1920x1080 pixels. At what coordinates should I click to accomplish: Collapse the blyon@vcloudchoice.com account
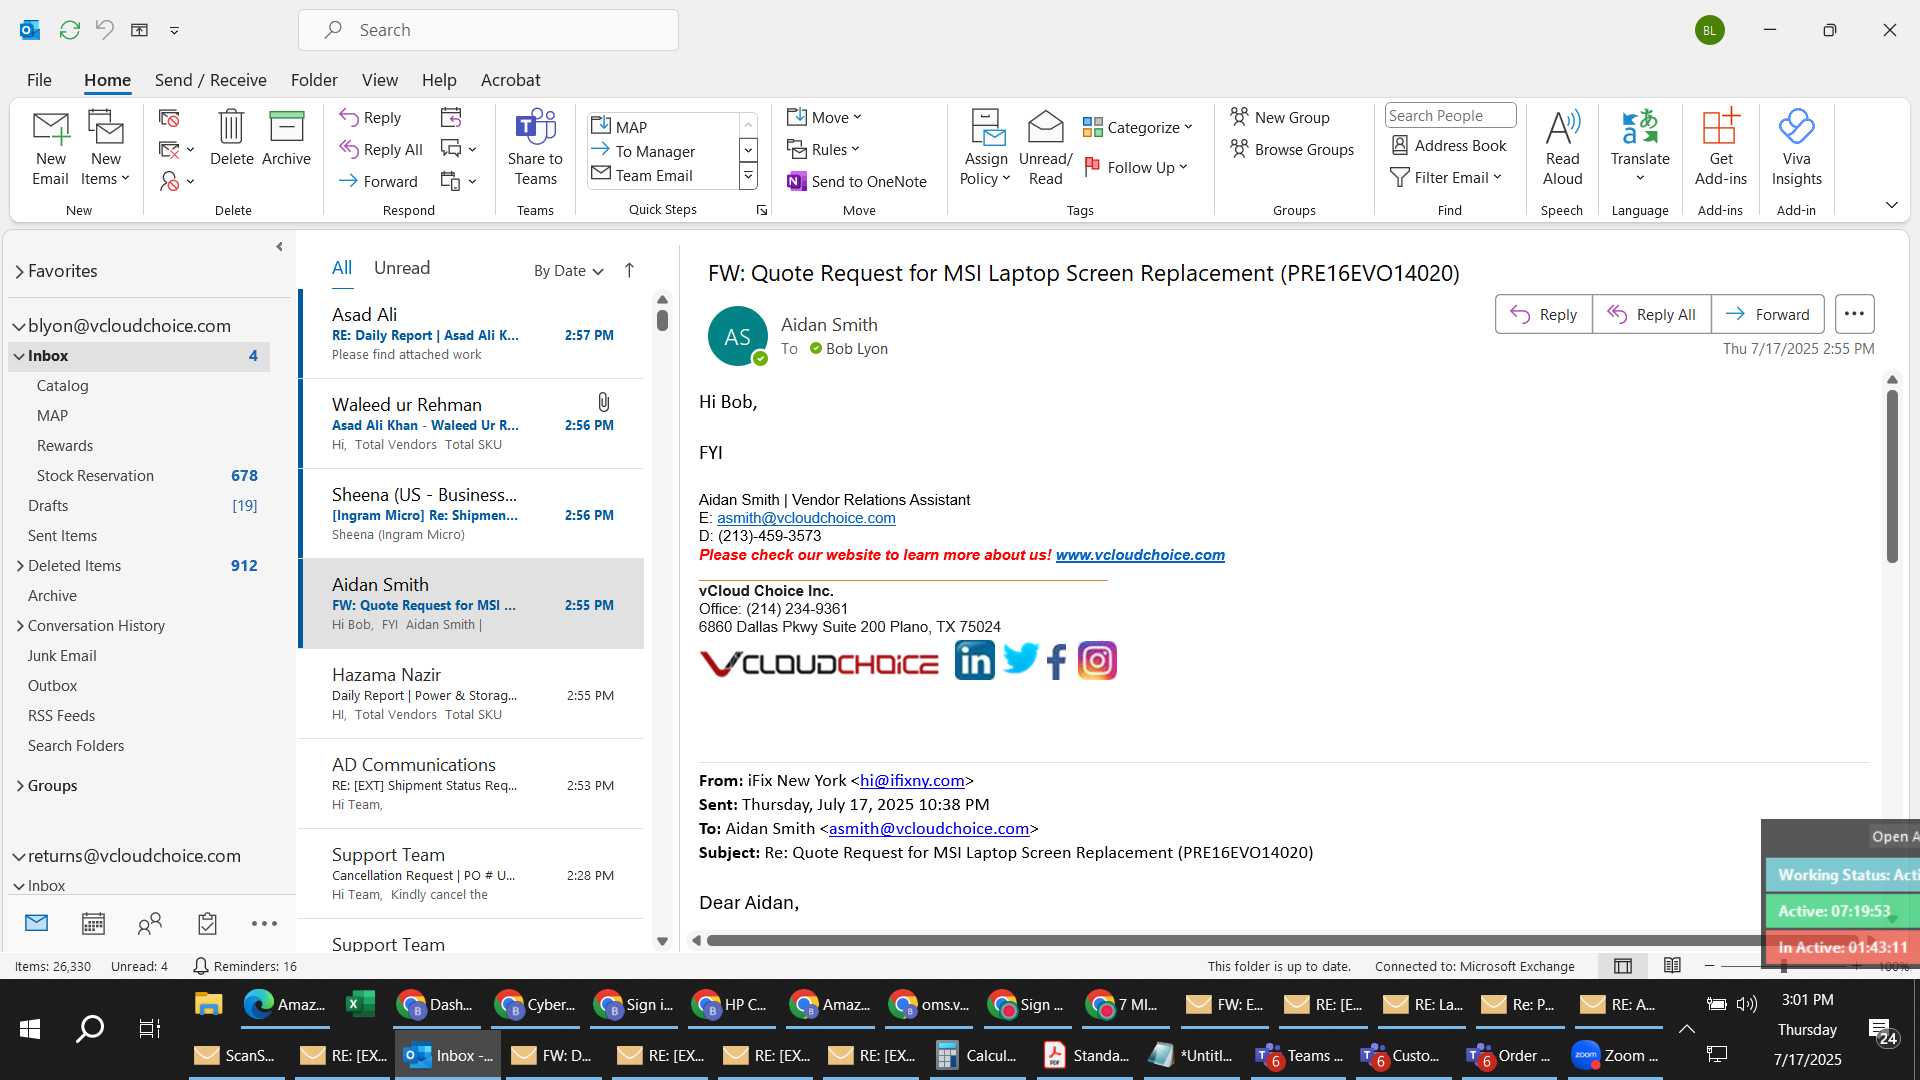pos(19,326)
